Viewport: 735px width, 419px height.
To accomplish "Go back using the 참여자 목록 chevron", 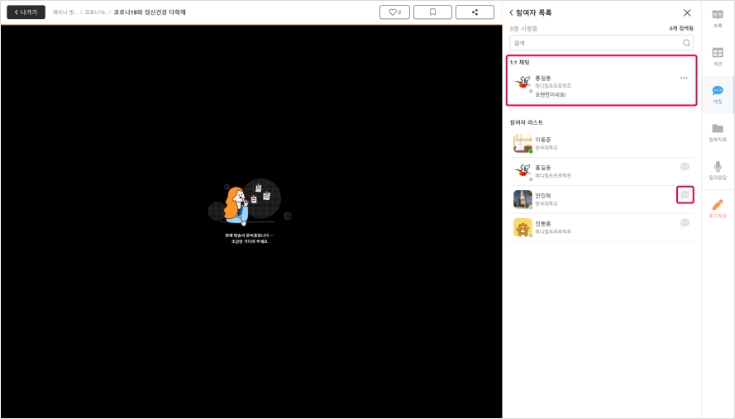I will 512,13.
